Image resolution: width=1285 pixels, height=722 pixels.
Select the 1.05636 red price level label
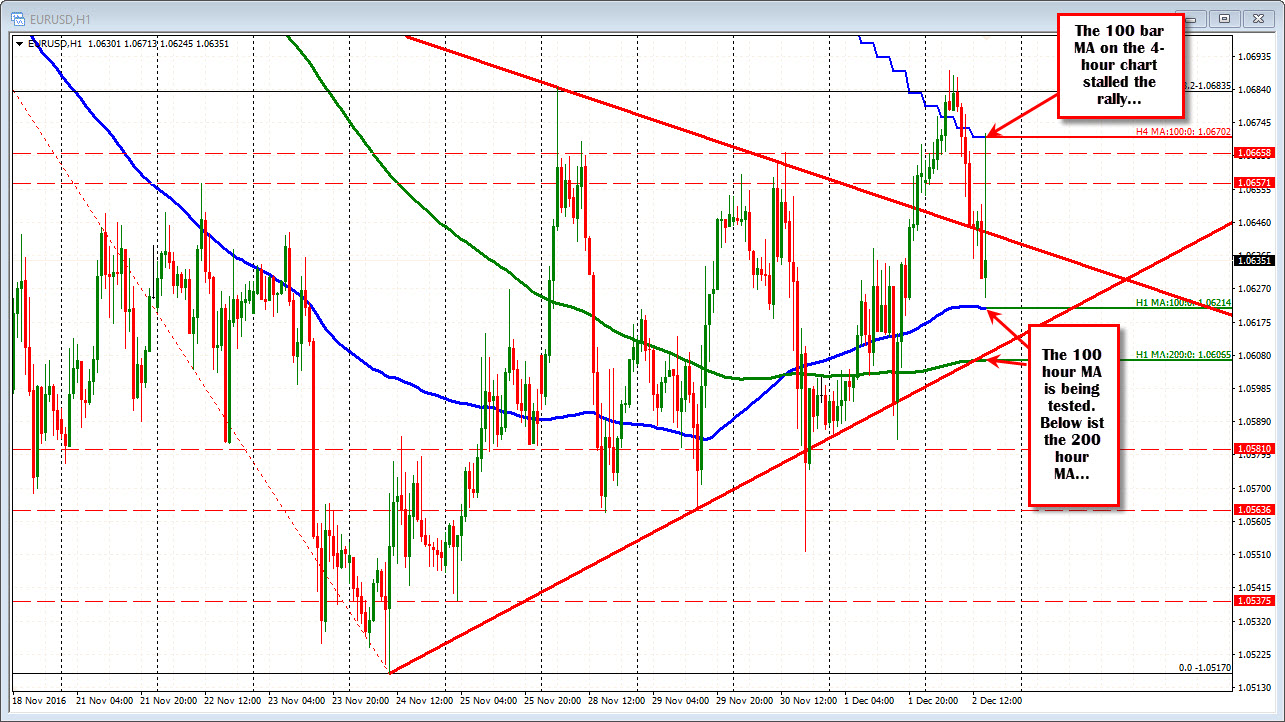click(1255, 509)
